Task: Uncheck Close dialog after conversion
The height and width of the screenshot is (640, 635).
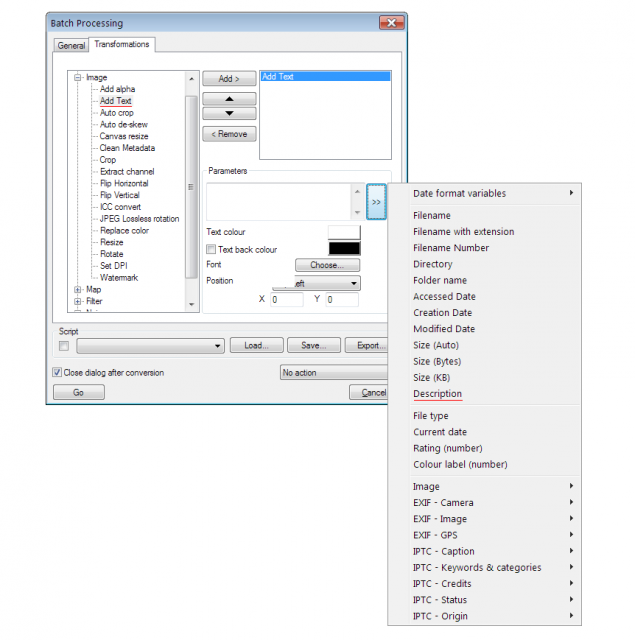Action: click(x=57, y=372)
